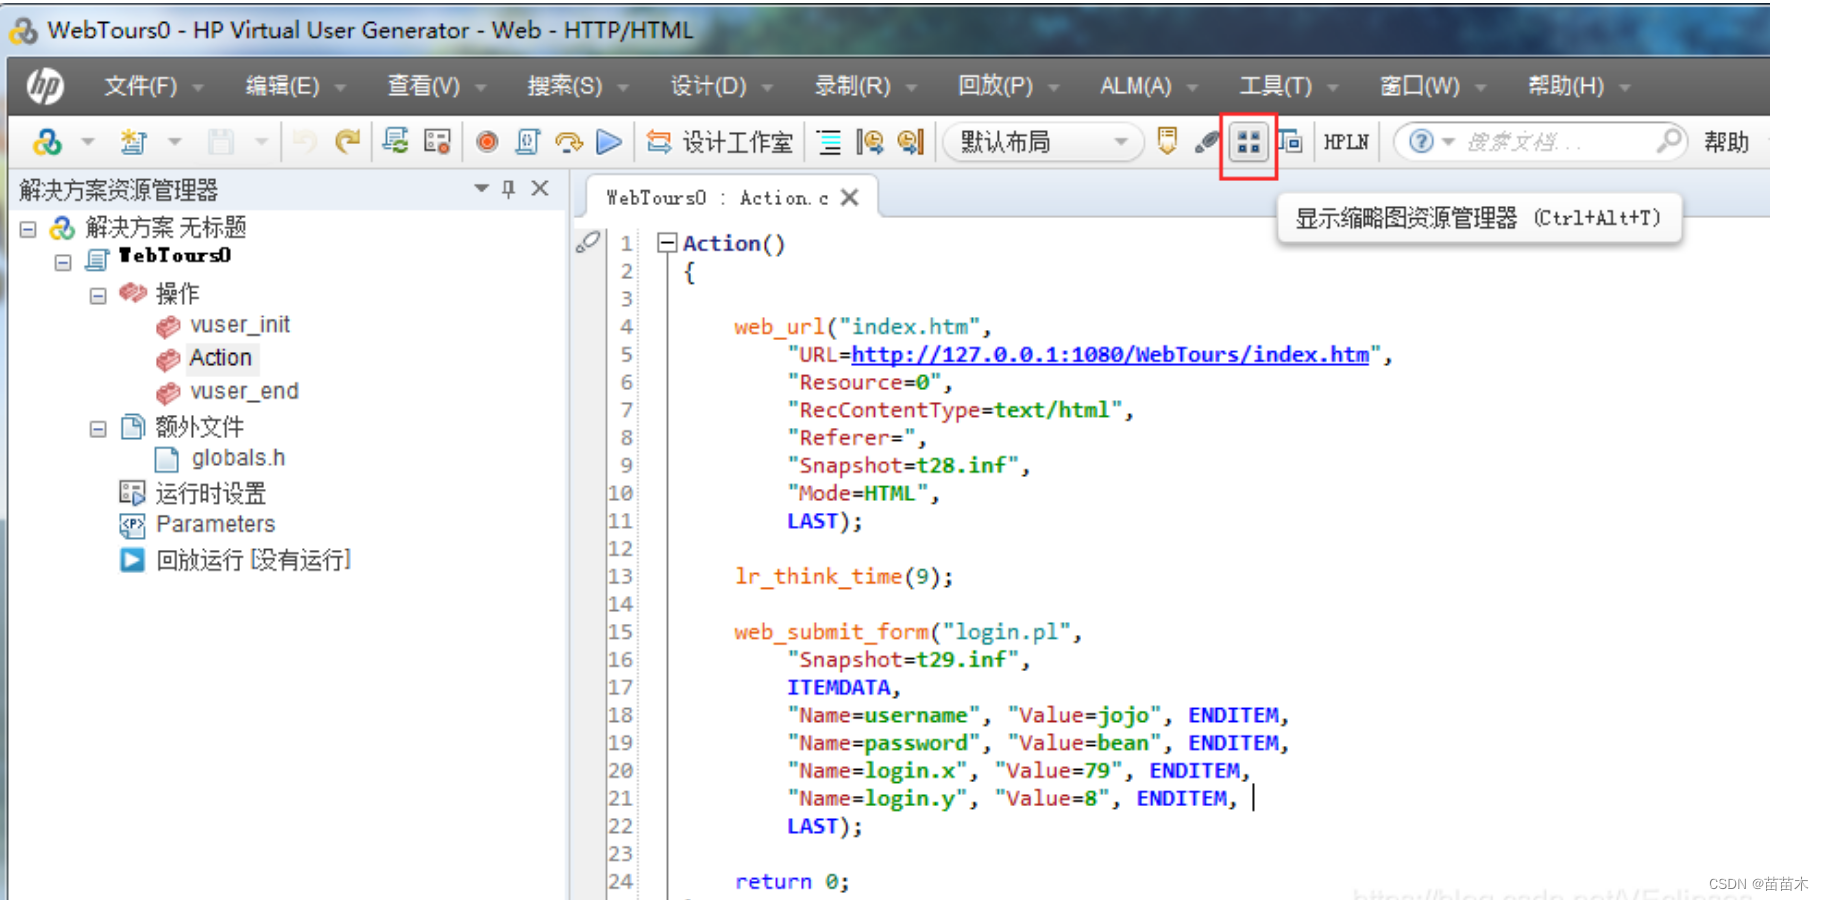Open the 回放(P) menu
This screenshot has width=1824, height=900.
[995, 86]
